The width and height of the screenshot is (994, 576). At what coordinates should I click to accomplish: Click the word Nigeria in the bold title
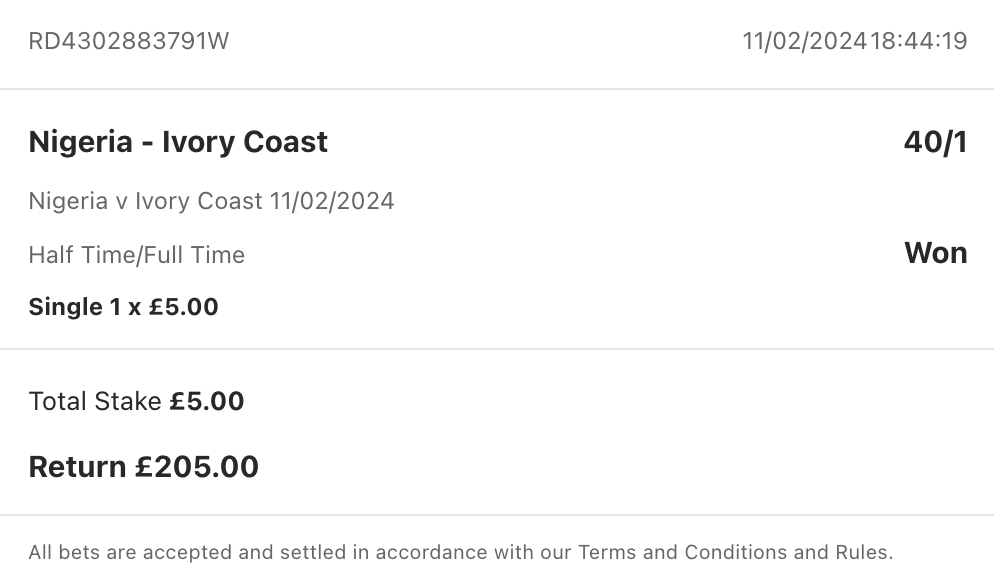80,142
